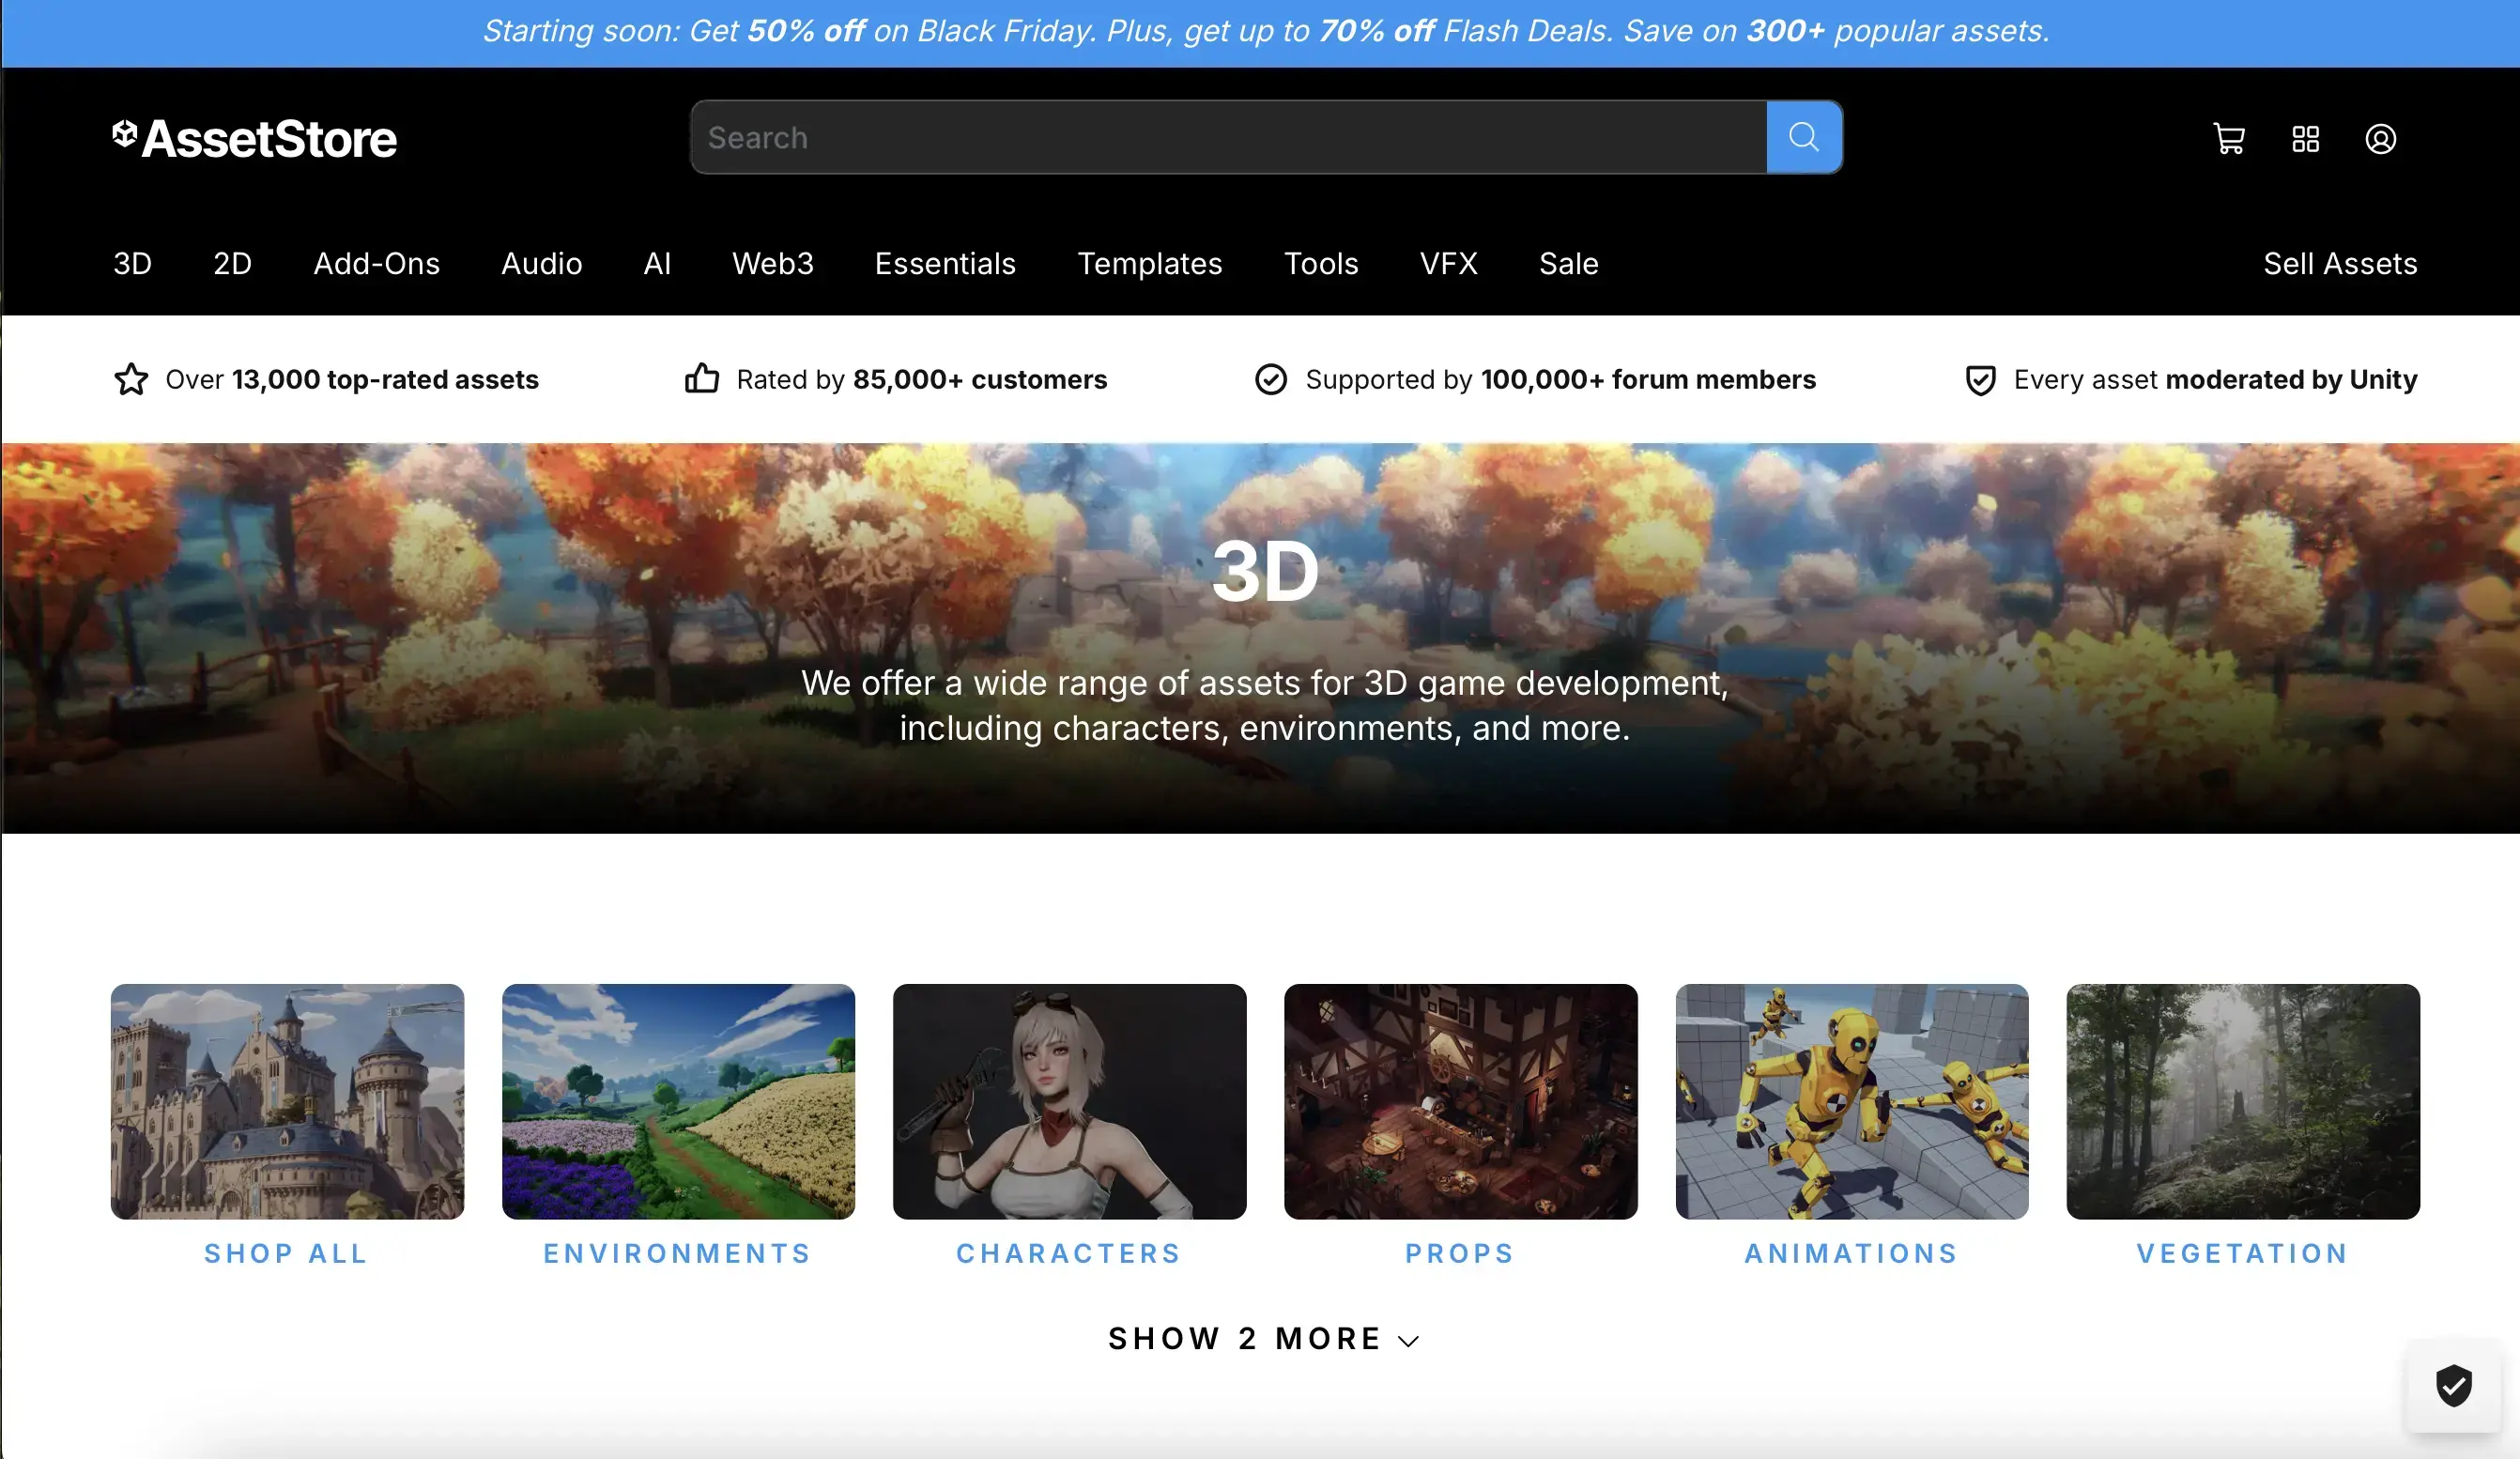The width and height of the screenshot is (2520, 1459).
Task: Click the Sell Assets link
Action: pyautogui.click(x=2340, y=263)
